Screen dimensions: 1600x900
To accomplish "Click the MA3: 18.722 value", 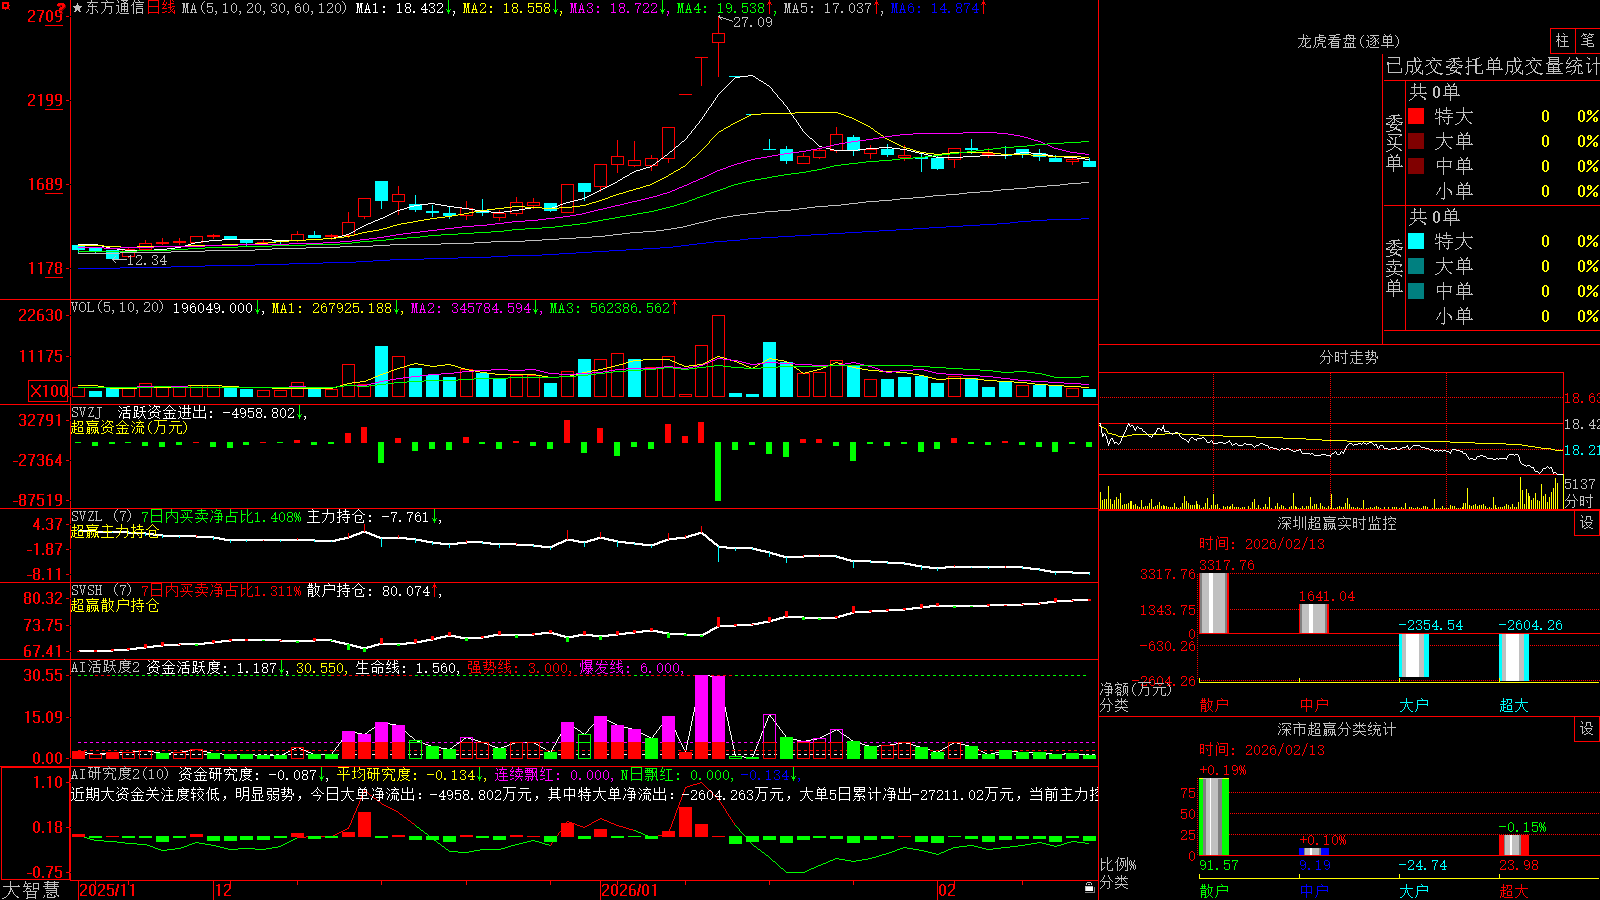I will [617, 8].
